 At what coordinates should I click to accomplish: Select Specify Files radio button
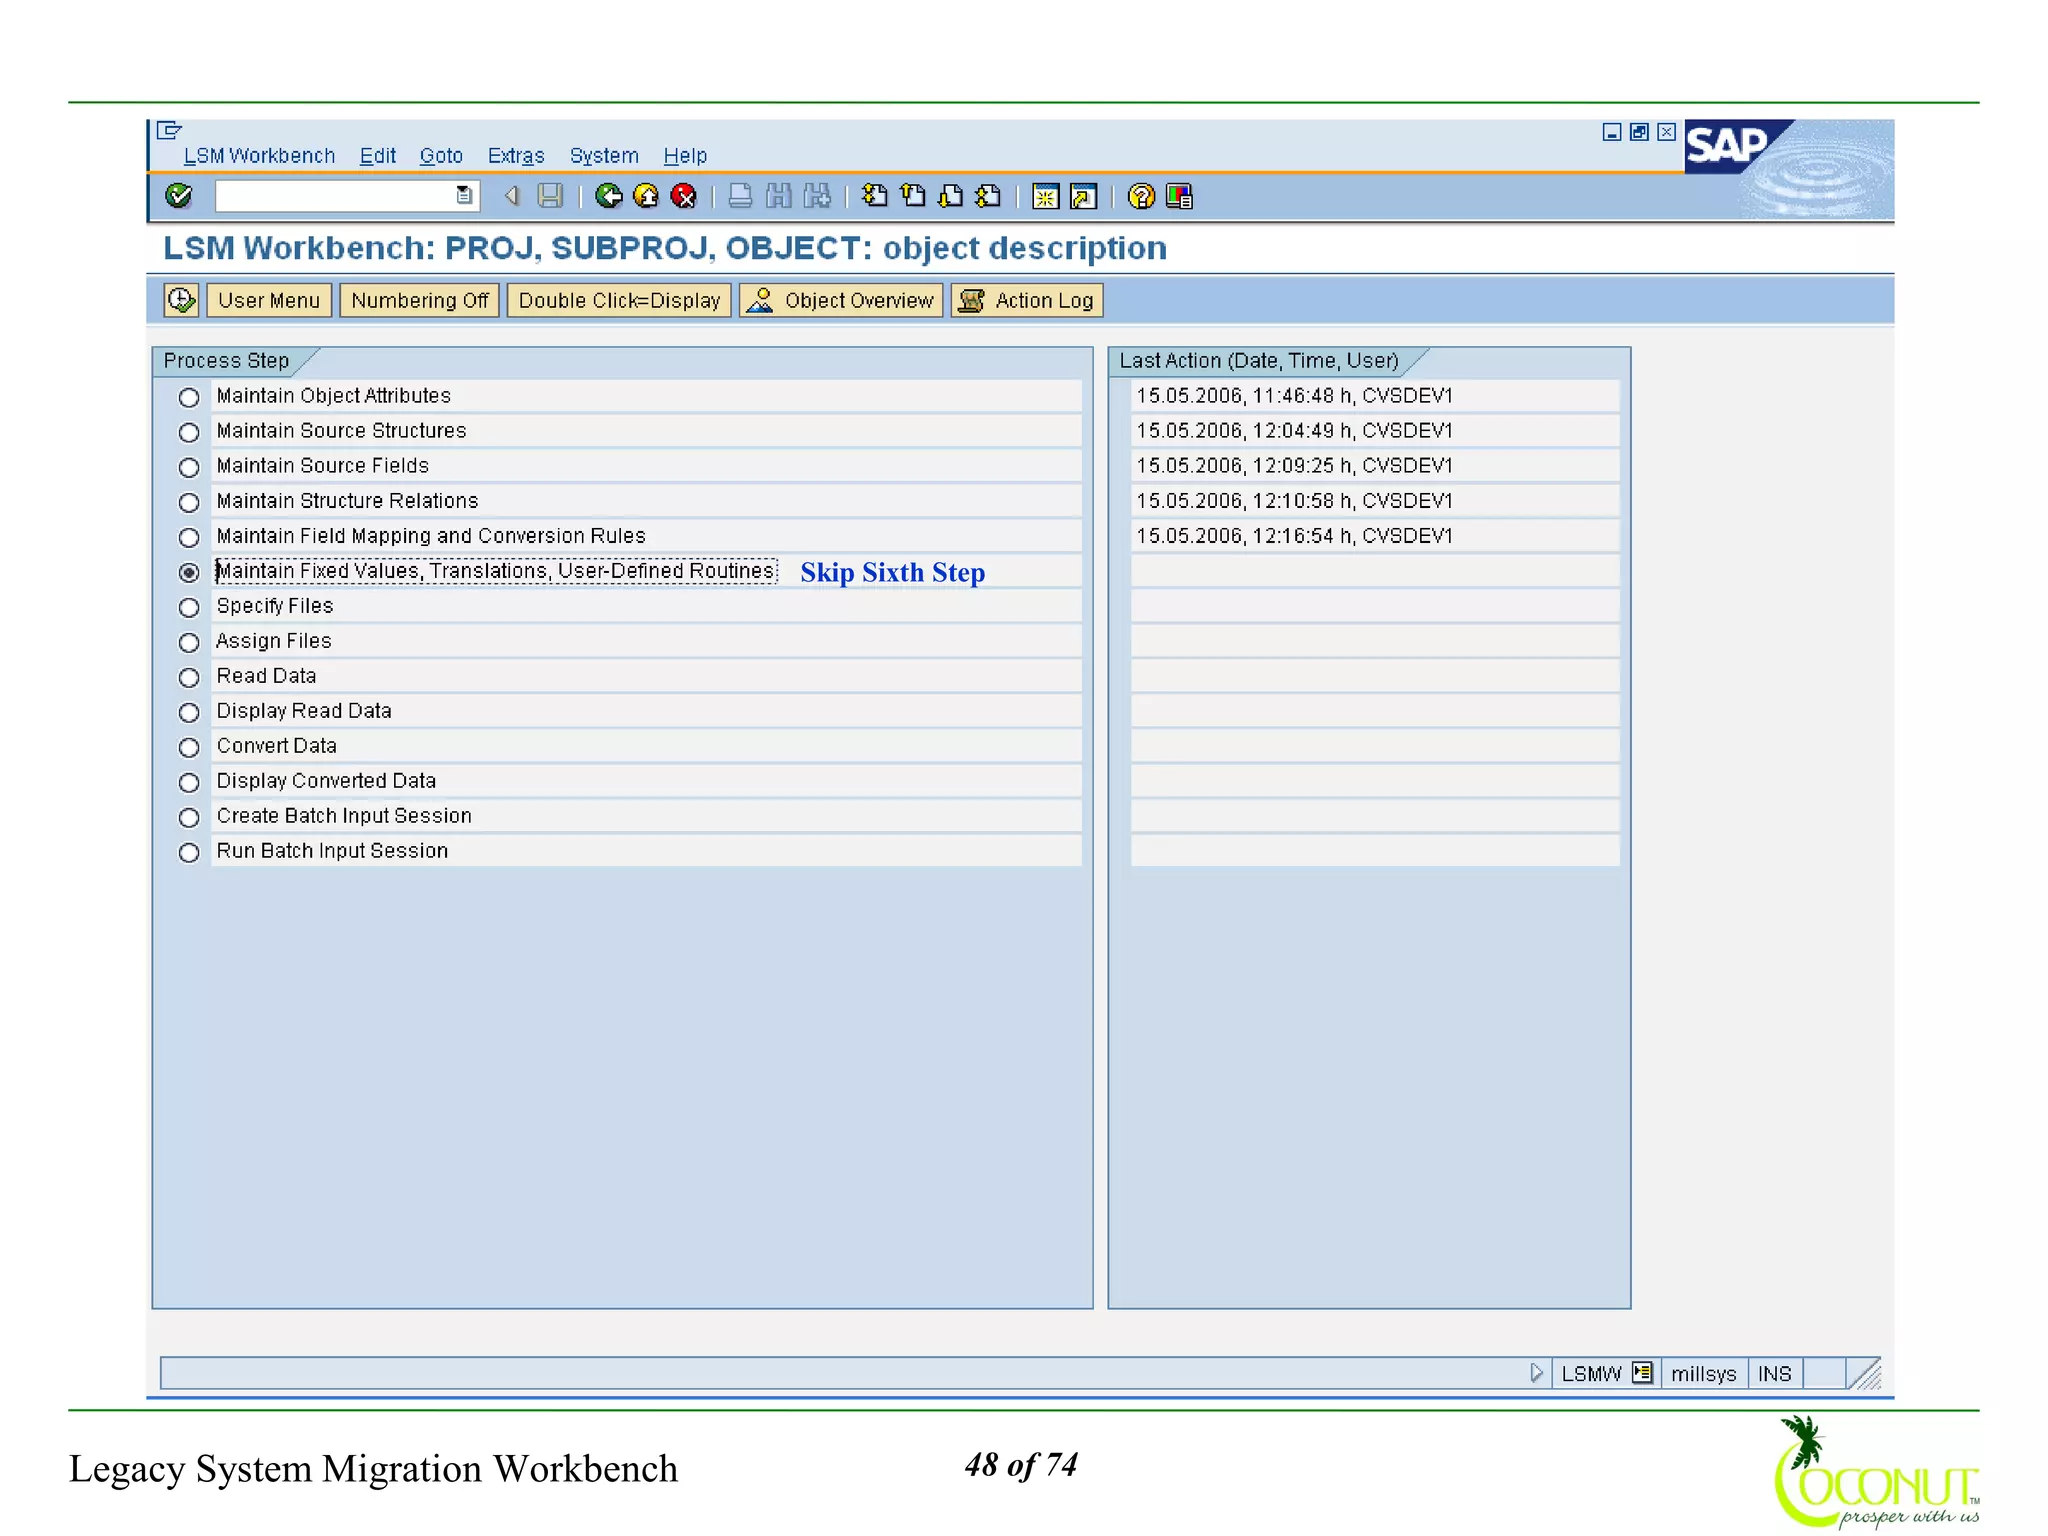point(189,607)
